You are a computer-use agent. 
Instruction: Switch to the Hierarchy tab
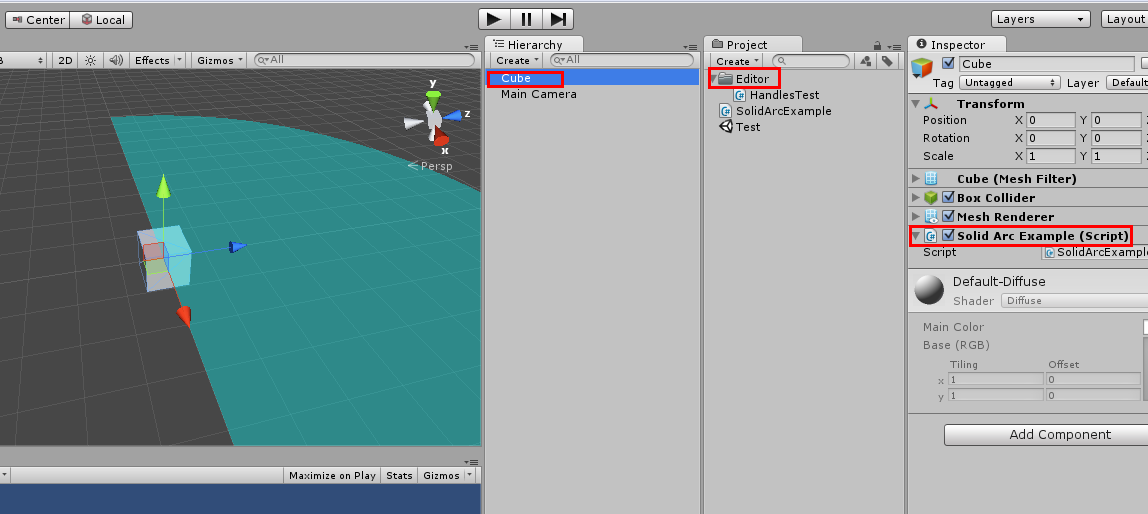(x=533, y=45)
